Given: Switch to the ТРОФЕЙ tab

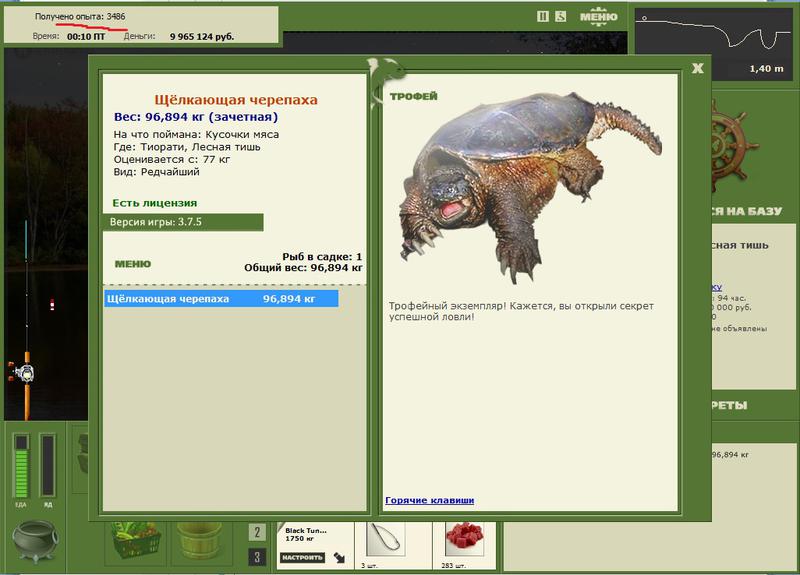Looking at the screenshot, I should click(x=413, y=96).
